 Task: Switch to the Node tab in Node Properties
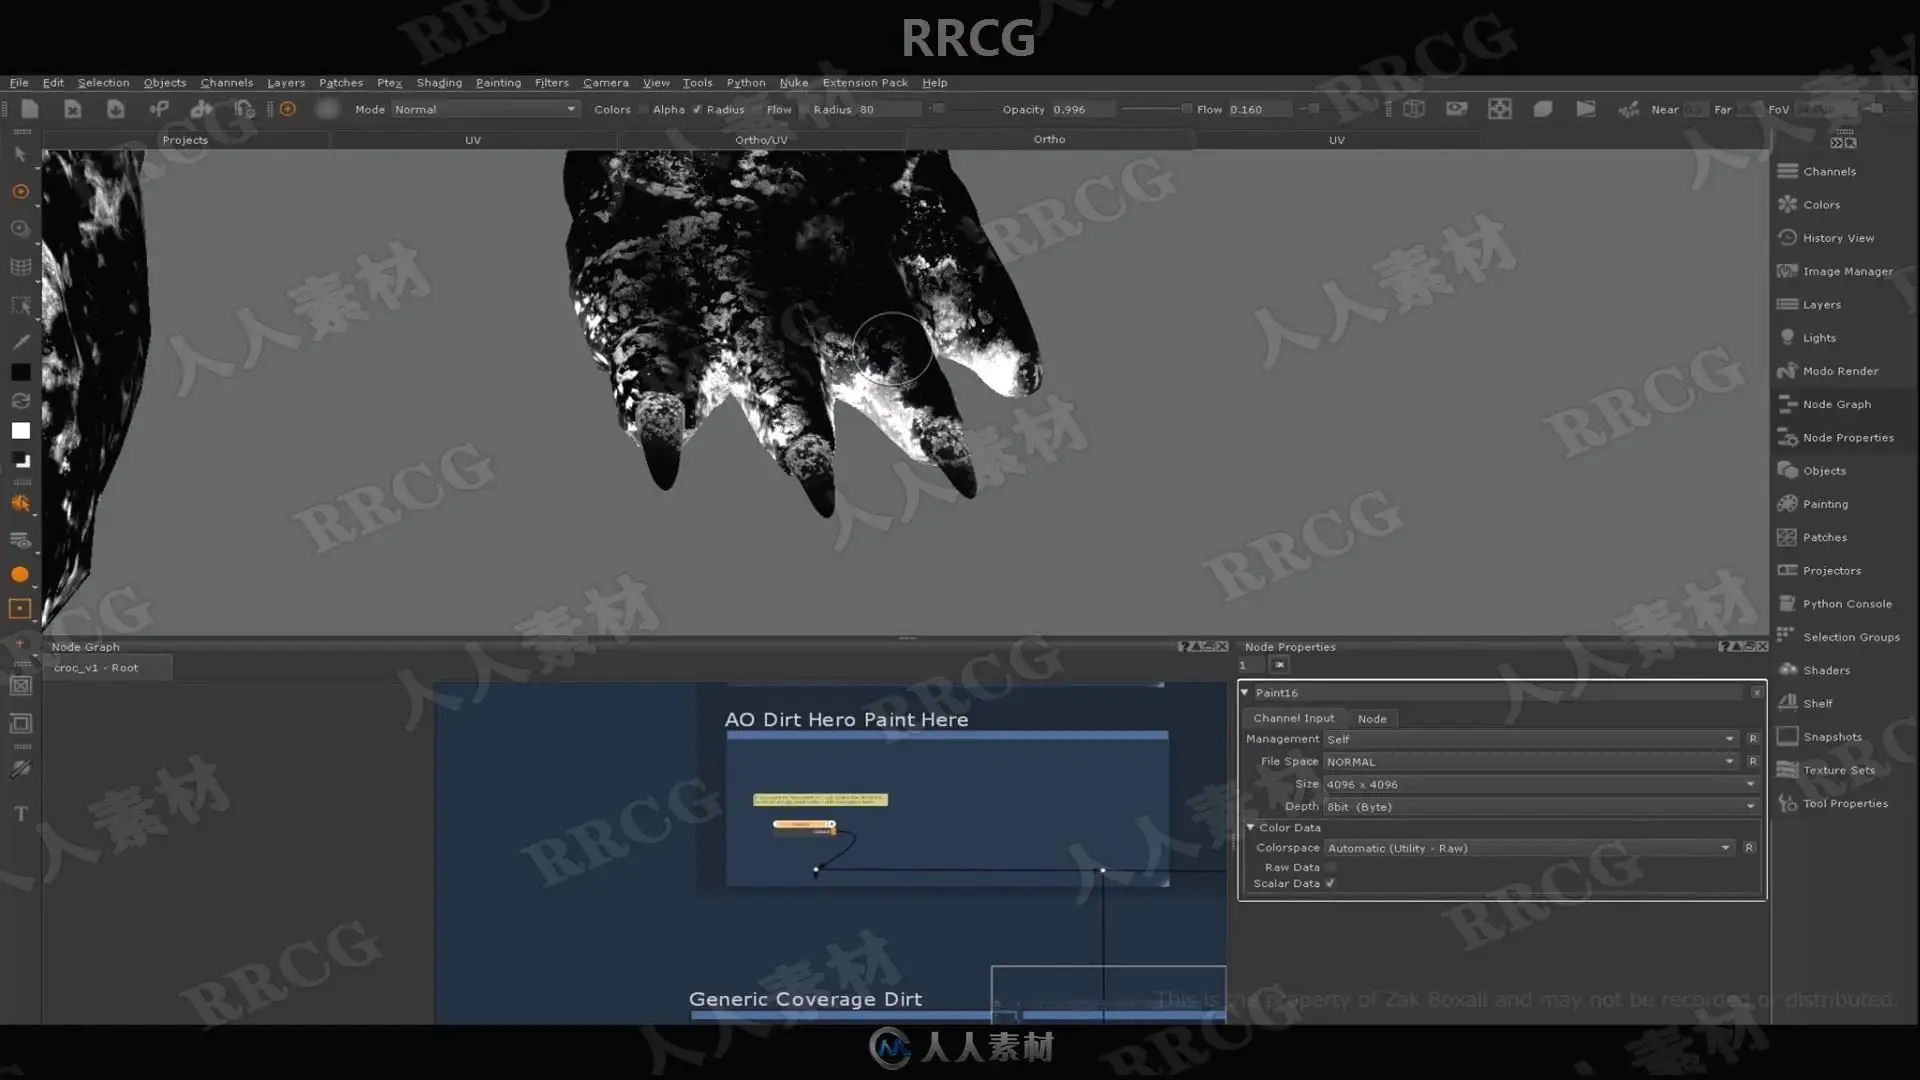[1372, 719]
